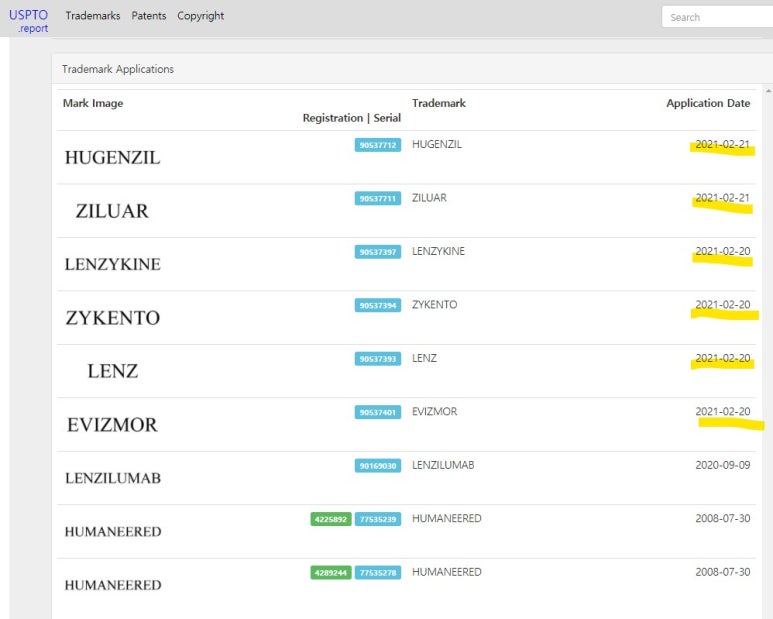Select HUGENZIL application date 2021-02-21
Image resolution: width=773 pixels, height=619 pixels.
point(722,144)
